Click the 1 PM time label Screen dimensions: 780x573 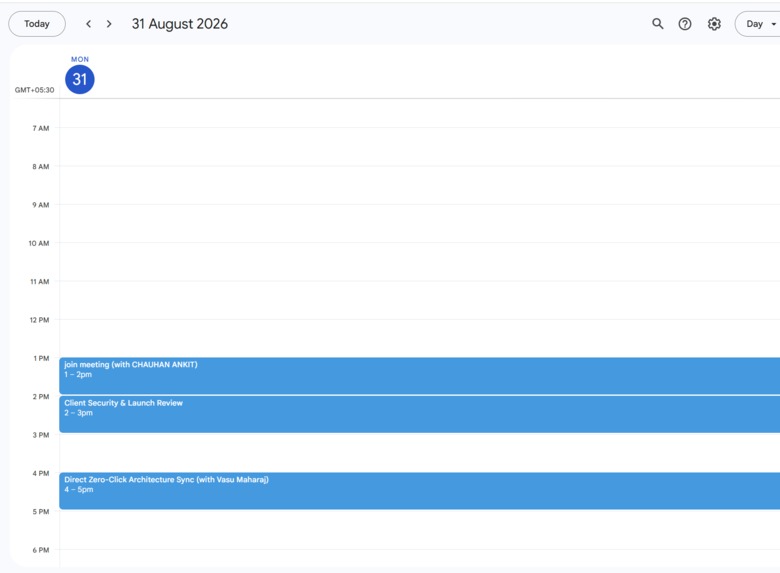[41, 358]
